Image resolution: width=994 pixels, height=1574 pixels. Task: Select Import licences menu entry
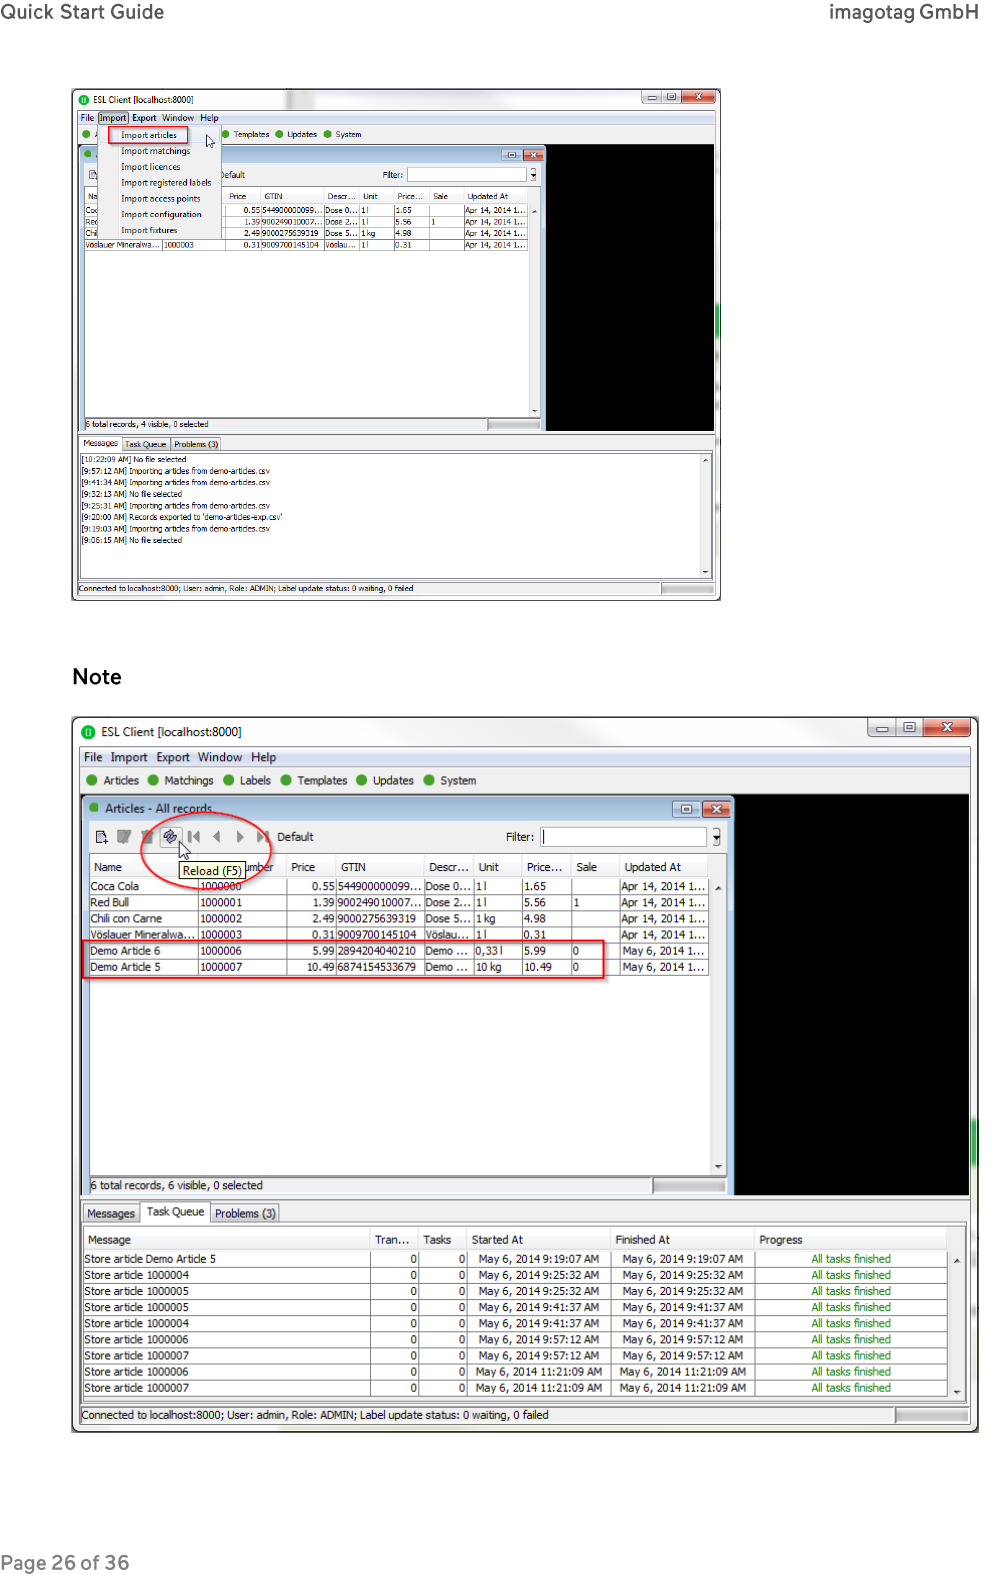pyautogui.click(x=151, y=167)
